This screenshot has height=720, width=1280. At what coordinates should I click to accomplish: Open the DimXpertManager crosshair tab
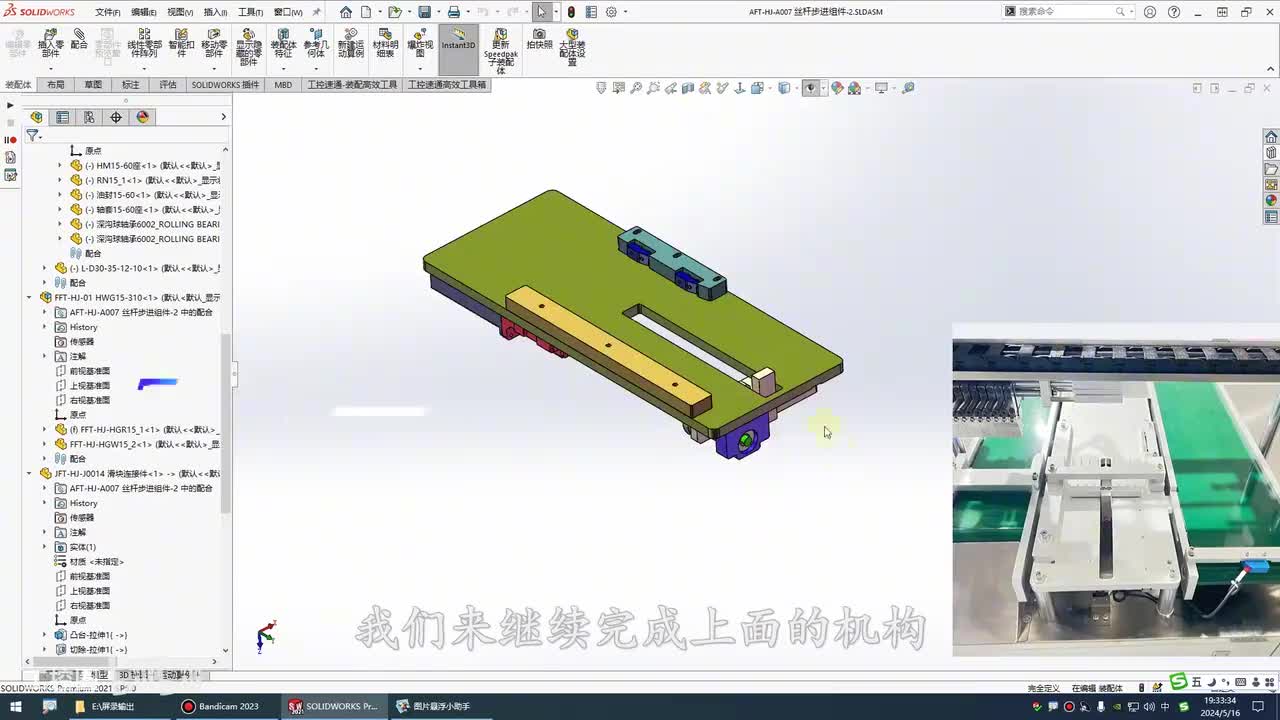point(116,117)
